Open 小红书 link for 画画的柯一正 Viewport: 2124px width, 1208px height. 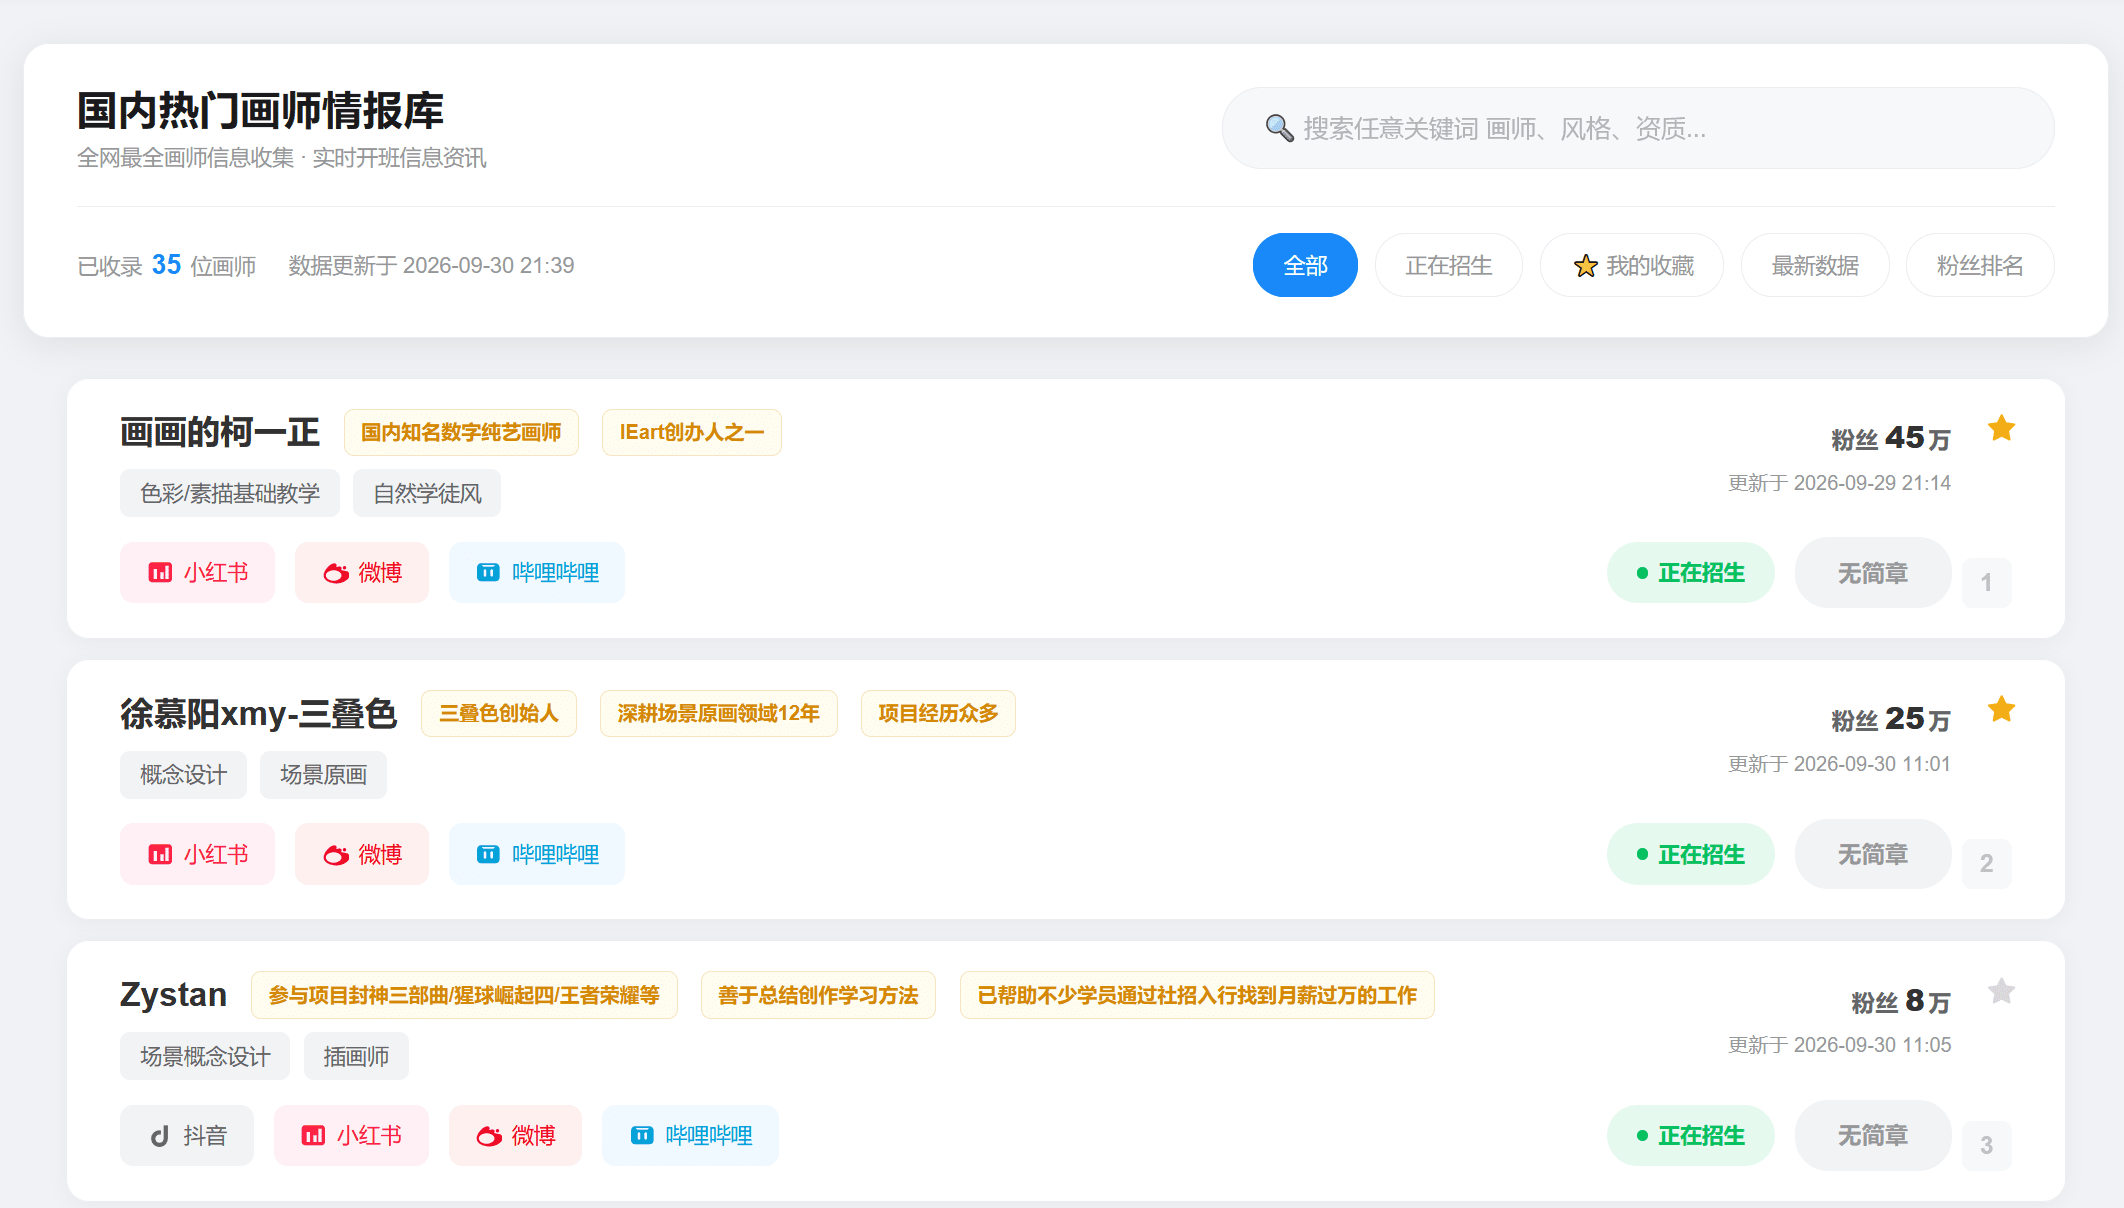pyautogui.click(x=197, y=573)
